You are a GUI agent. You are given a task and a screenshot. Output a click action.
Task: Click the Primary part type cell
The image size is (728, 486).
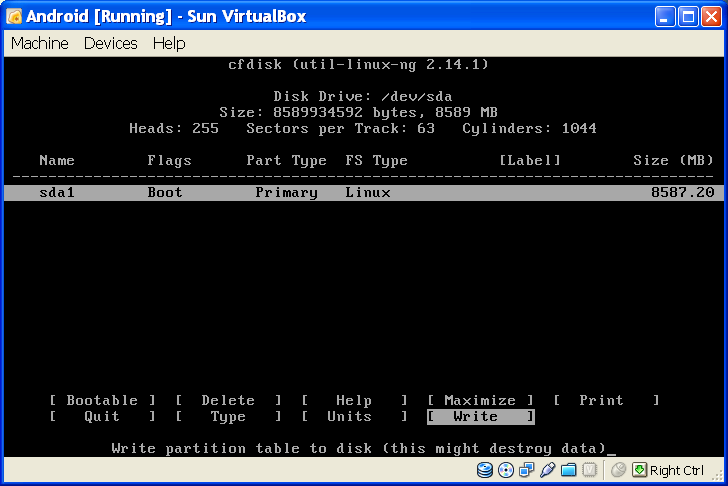pyautogui.click(x=286, y=192)
